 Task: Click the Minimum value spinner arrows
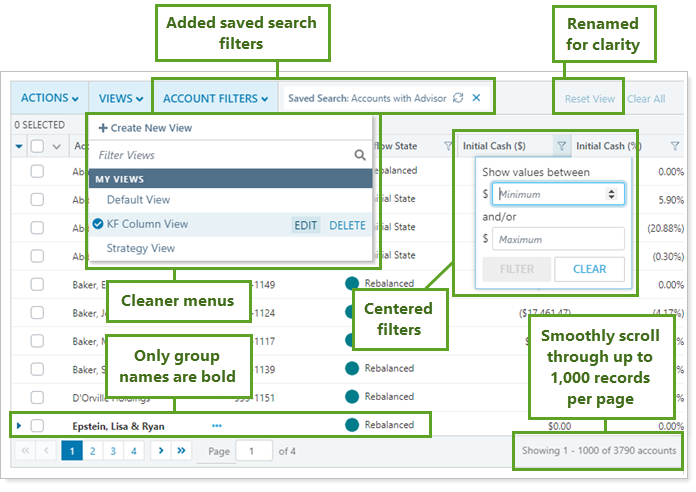pos(612,194)
